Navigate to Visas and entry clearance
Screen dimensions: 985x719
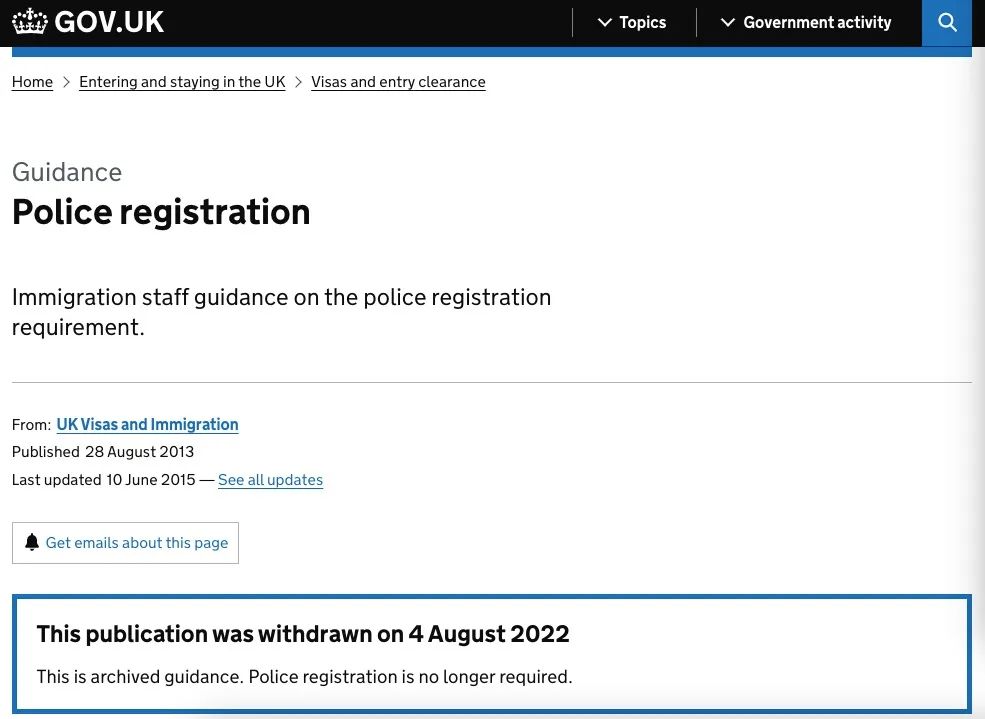click(398, 82)
